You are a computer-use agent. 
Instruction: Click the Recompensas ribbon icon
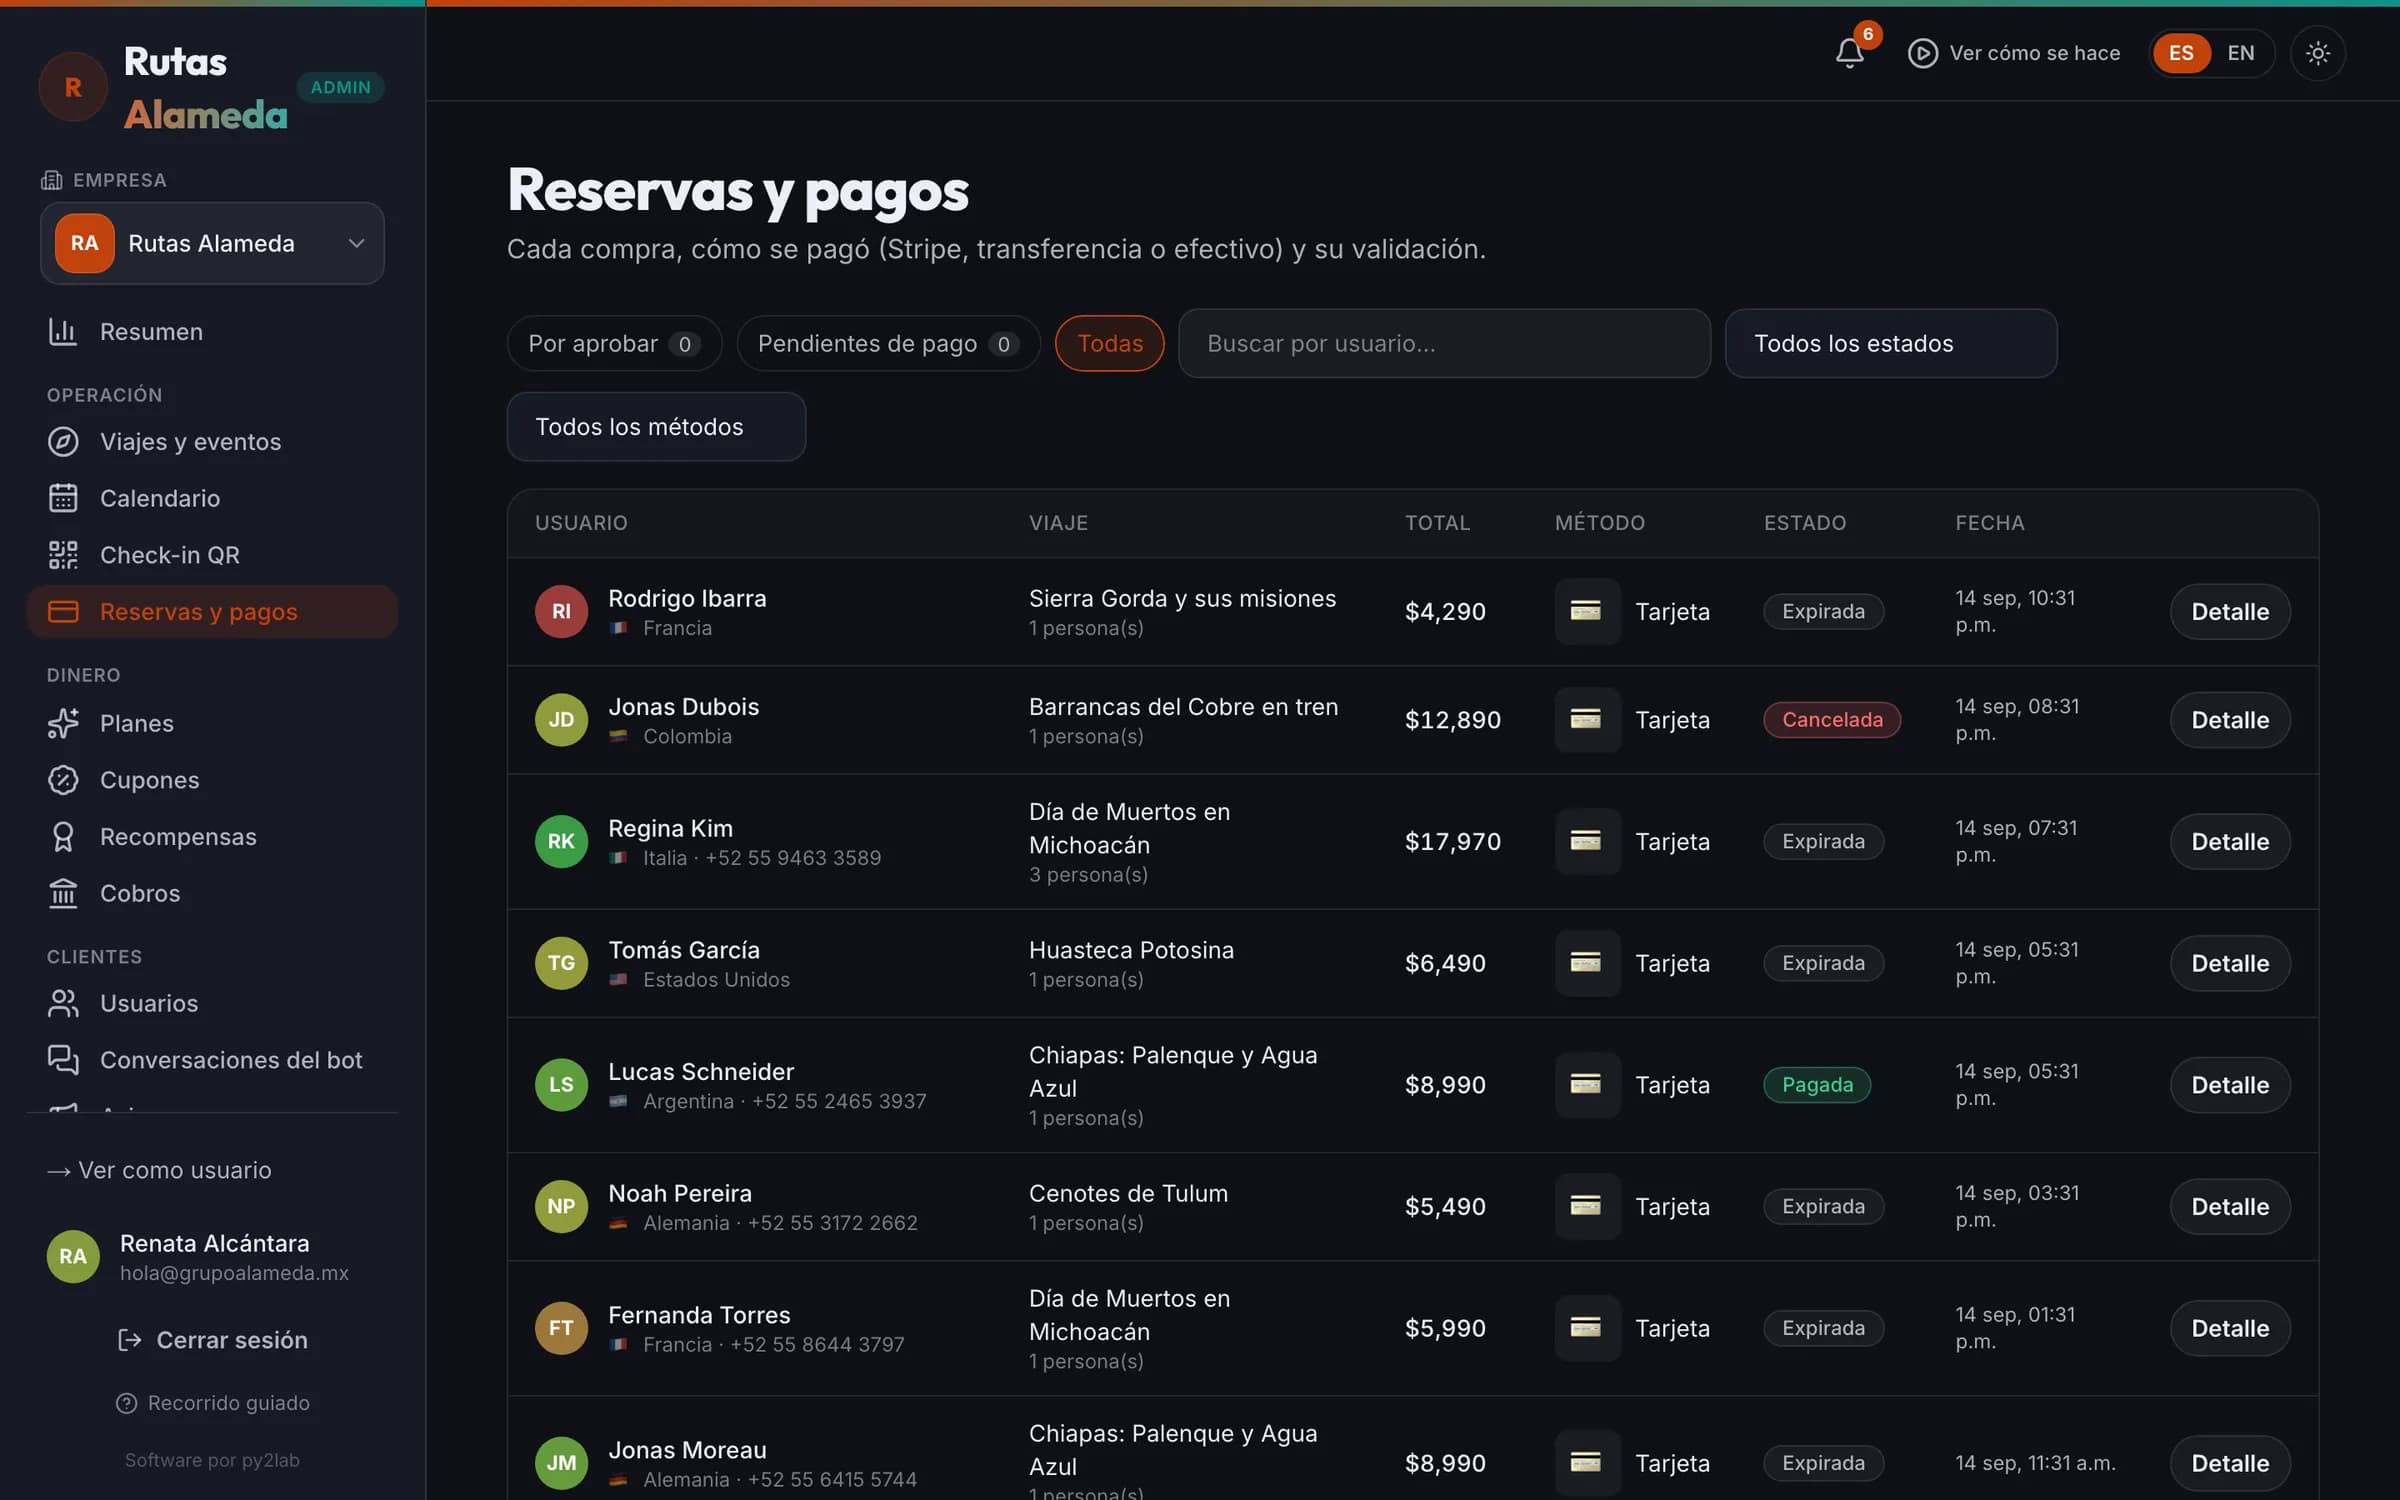point(63,836)
